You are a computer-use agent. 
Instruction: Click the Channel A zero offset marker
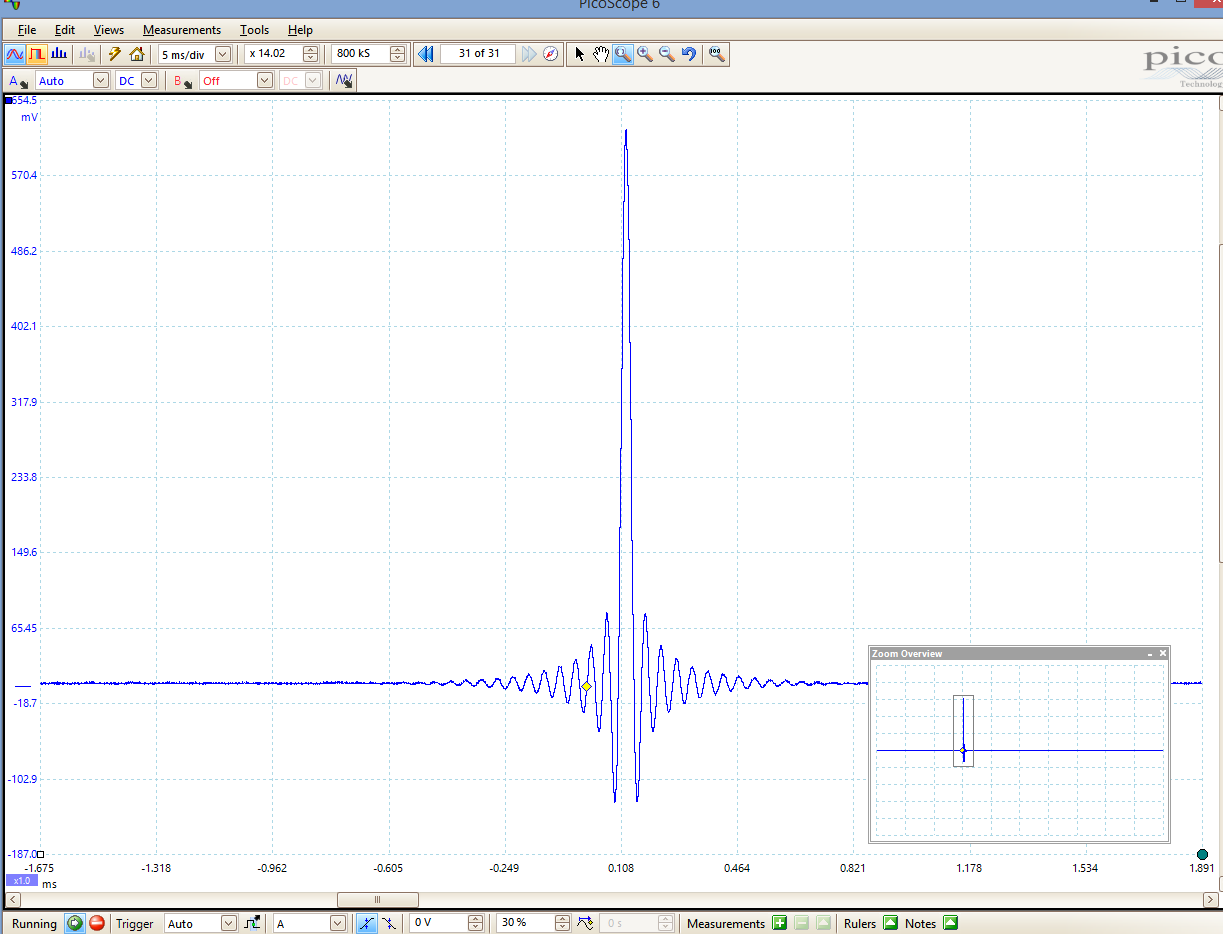[x=21, y=686]
